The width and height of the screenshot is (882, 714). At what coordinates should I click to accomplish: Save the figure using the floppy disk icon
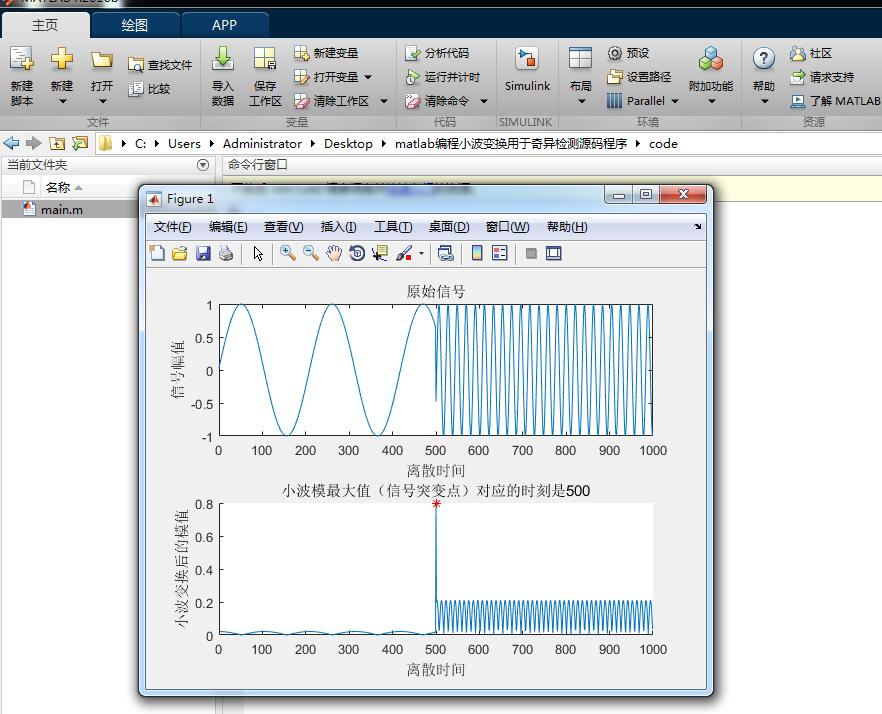click(x=203, y=253)
